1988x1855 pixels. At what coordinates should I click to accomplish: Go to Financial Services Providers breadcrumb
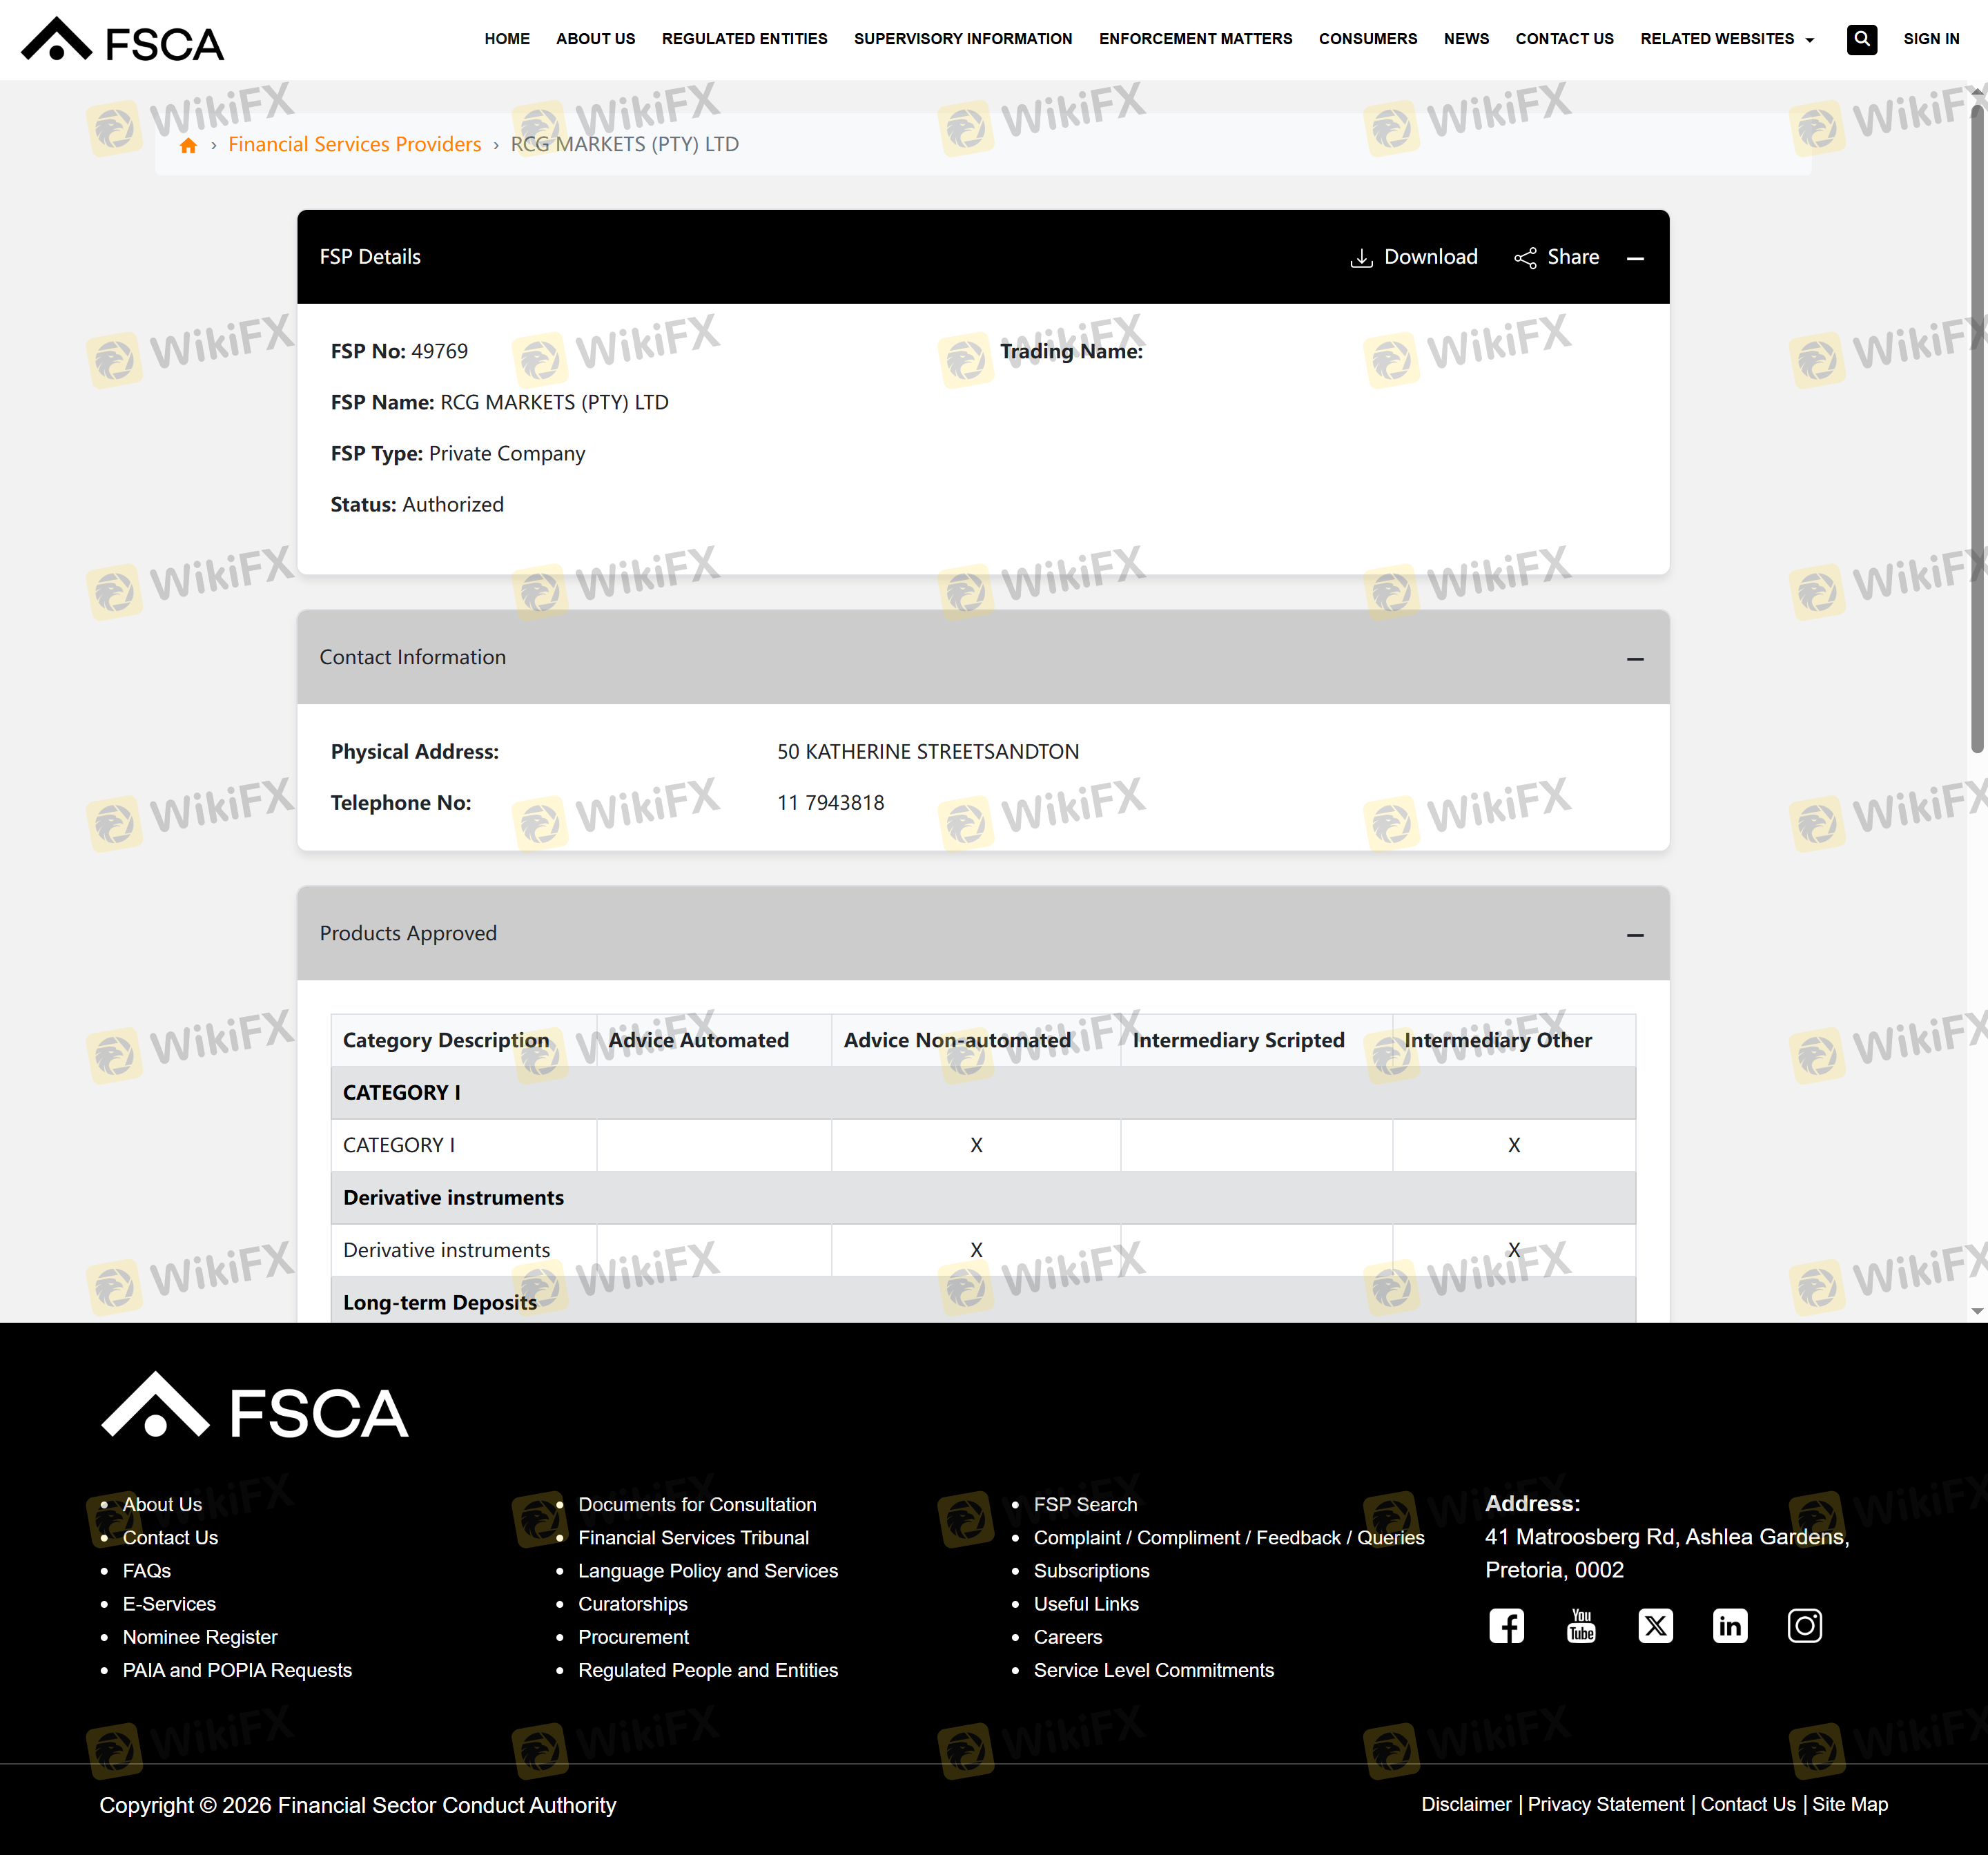tap(354, 144)
